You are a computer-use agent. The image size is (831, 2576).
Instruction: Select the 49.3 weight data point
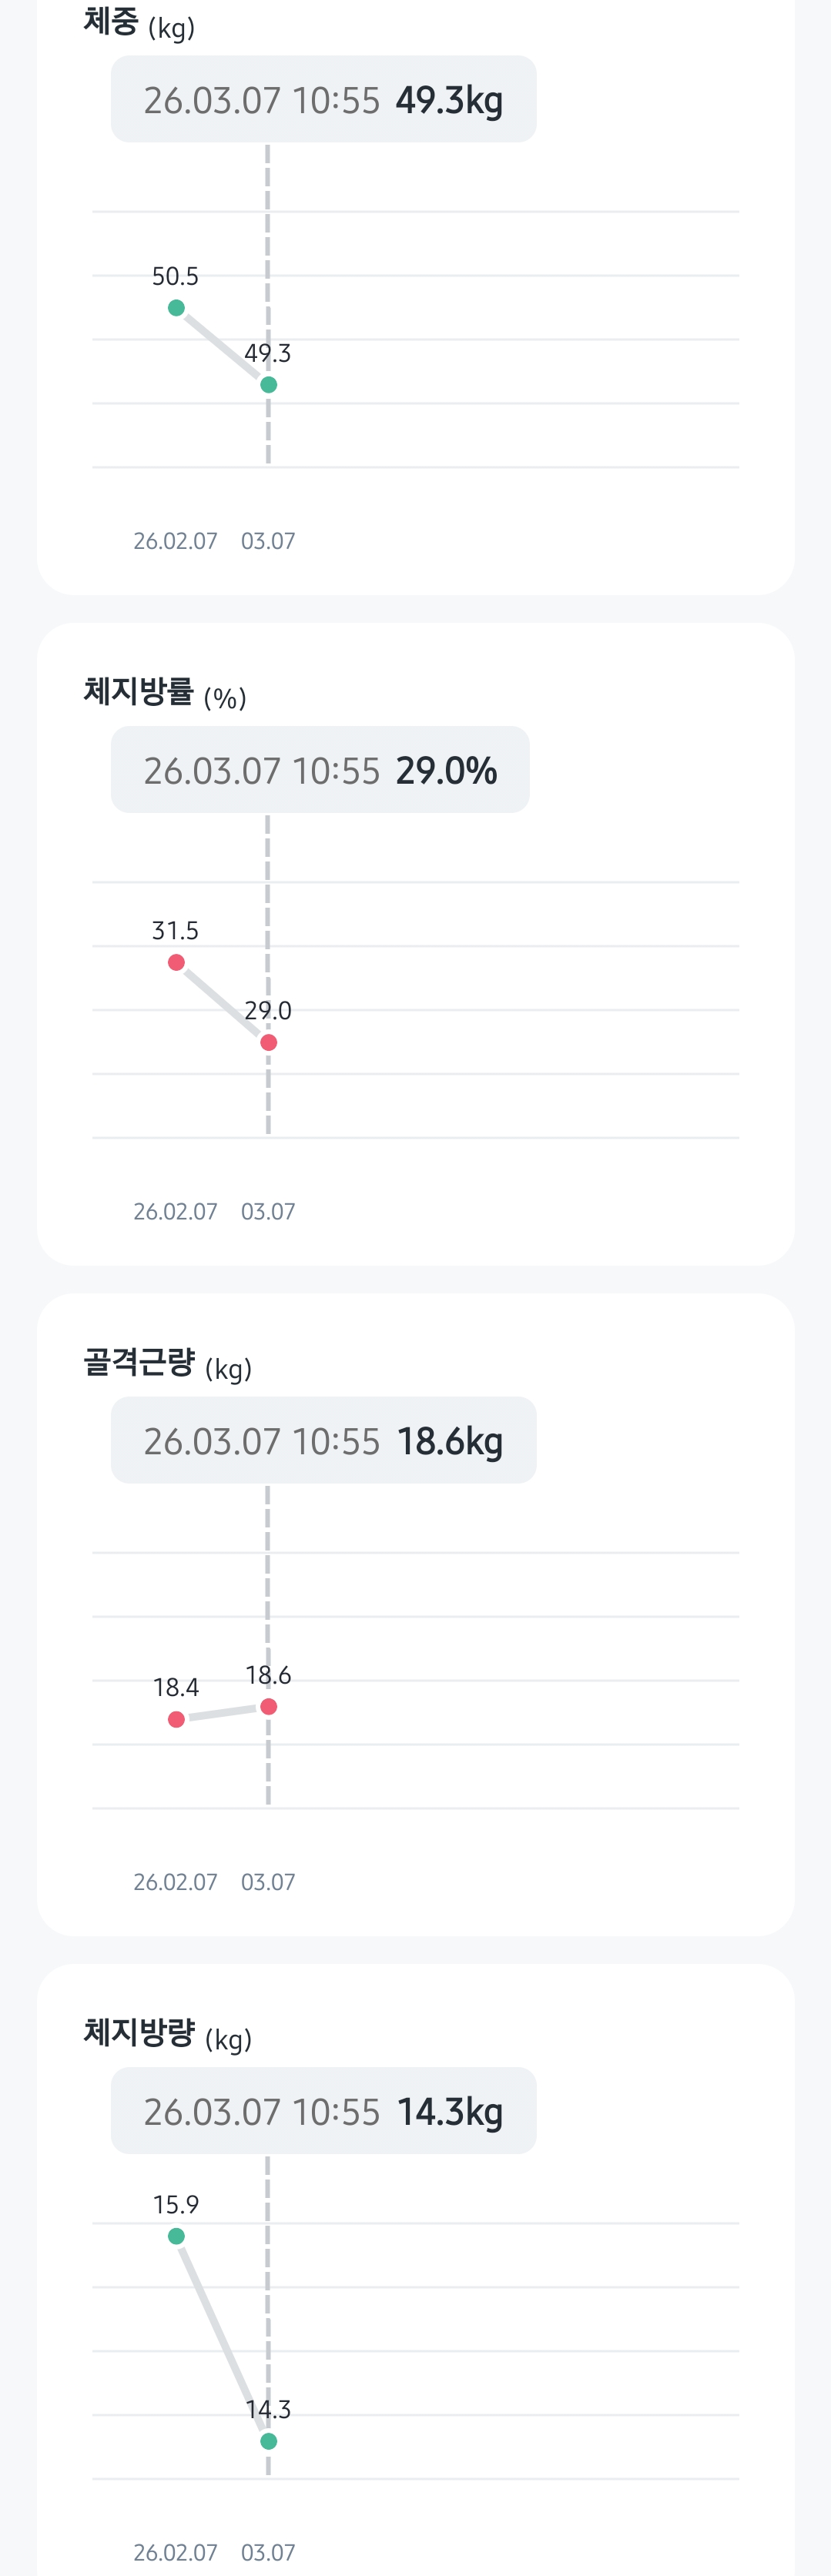pyautogui.click(x=268, y=385)
